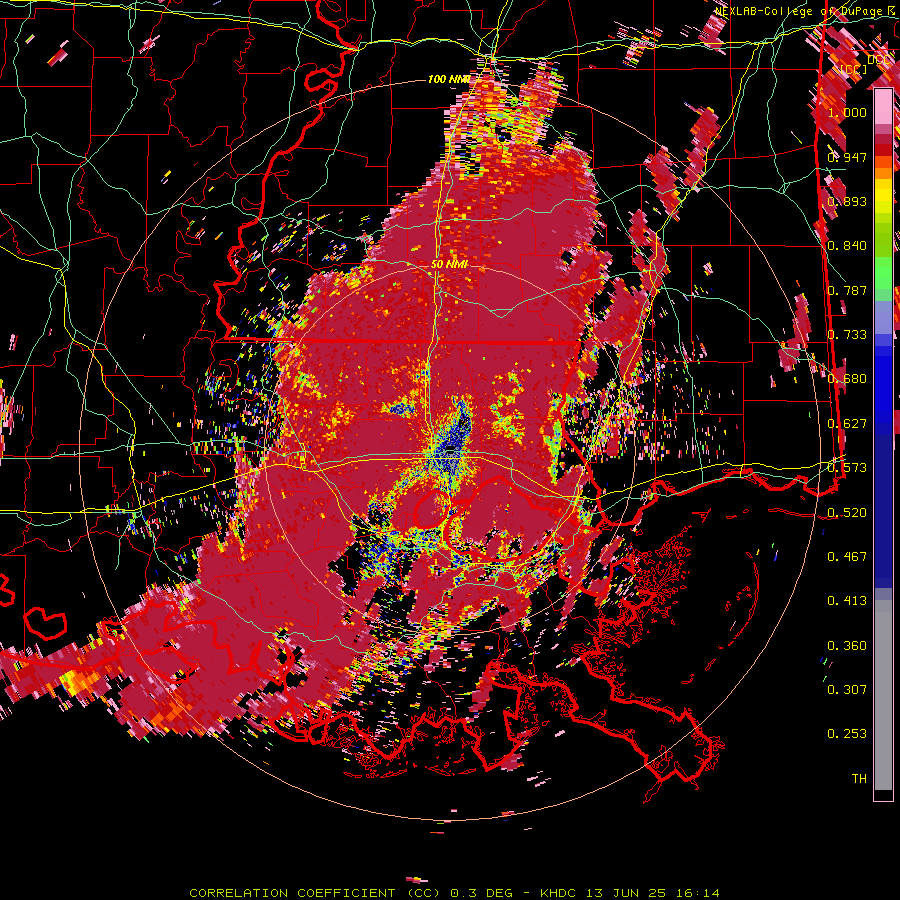The width and height of the screenshot is (900, 900).
Task: Select the 0.627 scale value
Action: click(x=847, y=424)
